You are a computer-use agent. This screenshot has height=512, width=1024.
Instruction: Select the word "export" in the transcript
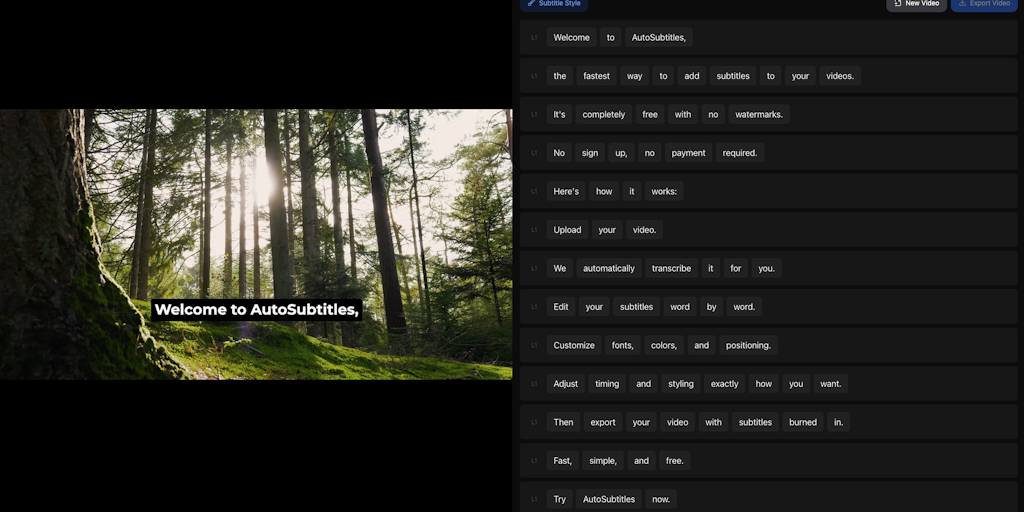point(603,423)
